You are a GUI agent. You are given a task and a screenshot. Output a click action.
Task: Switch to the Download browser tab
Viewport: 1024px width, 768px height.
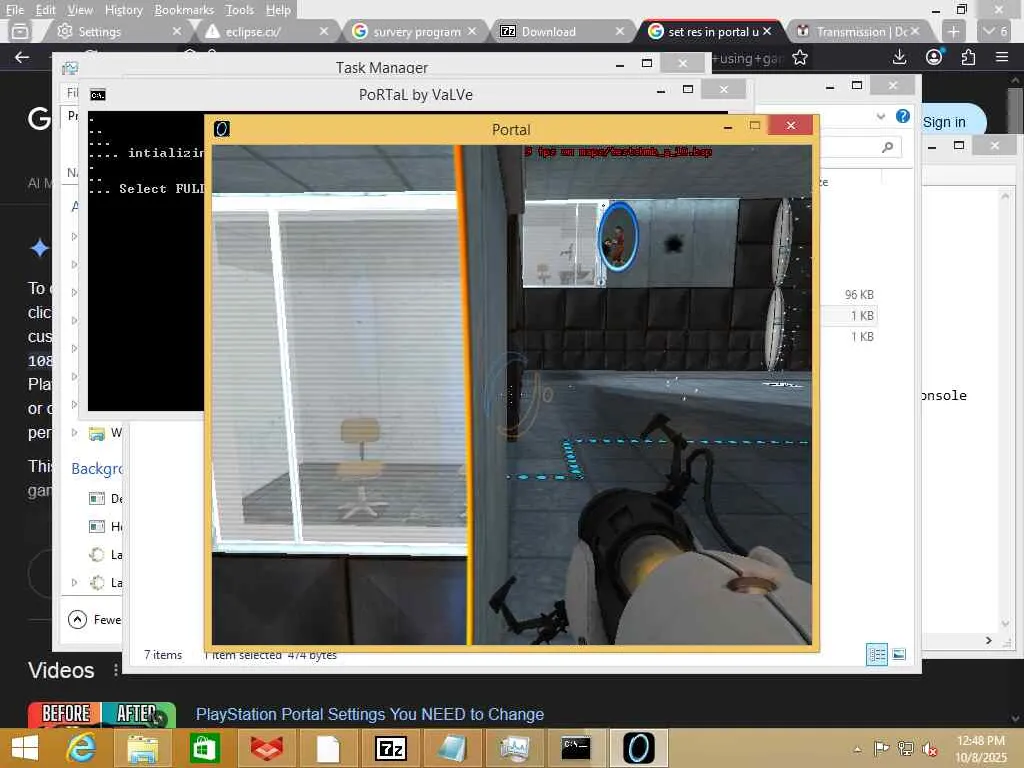tap(562, 31)
